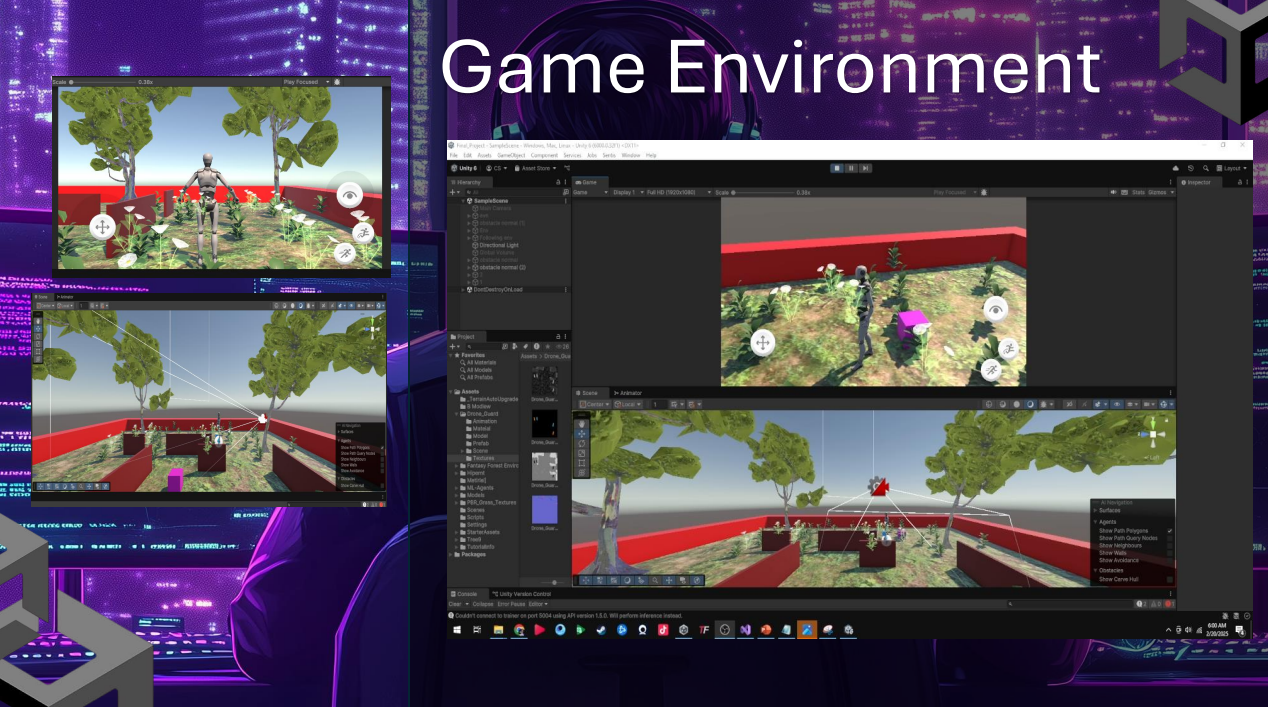Viewport: 1268px width, 707px height.
Task: Open the Windows Start menu on the taskbar
Action: coord(457,630)
